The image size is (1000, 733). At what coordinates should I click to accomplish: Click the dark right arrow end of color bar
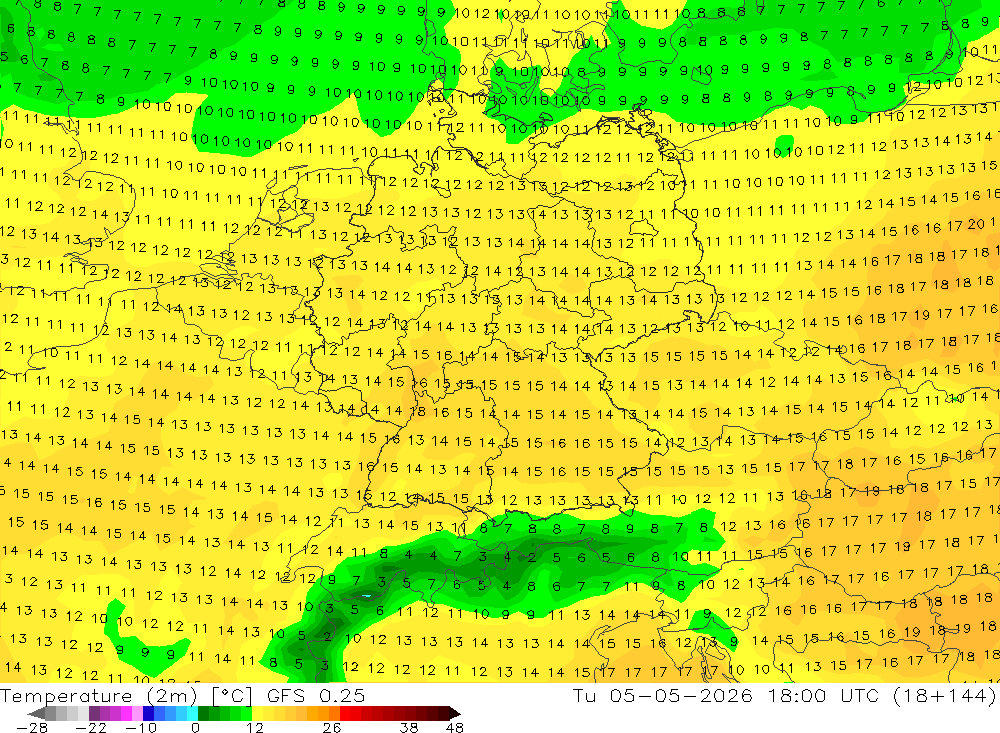click(455, 713)
